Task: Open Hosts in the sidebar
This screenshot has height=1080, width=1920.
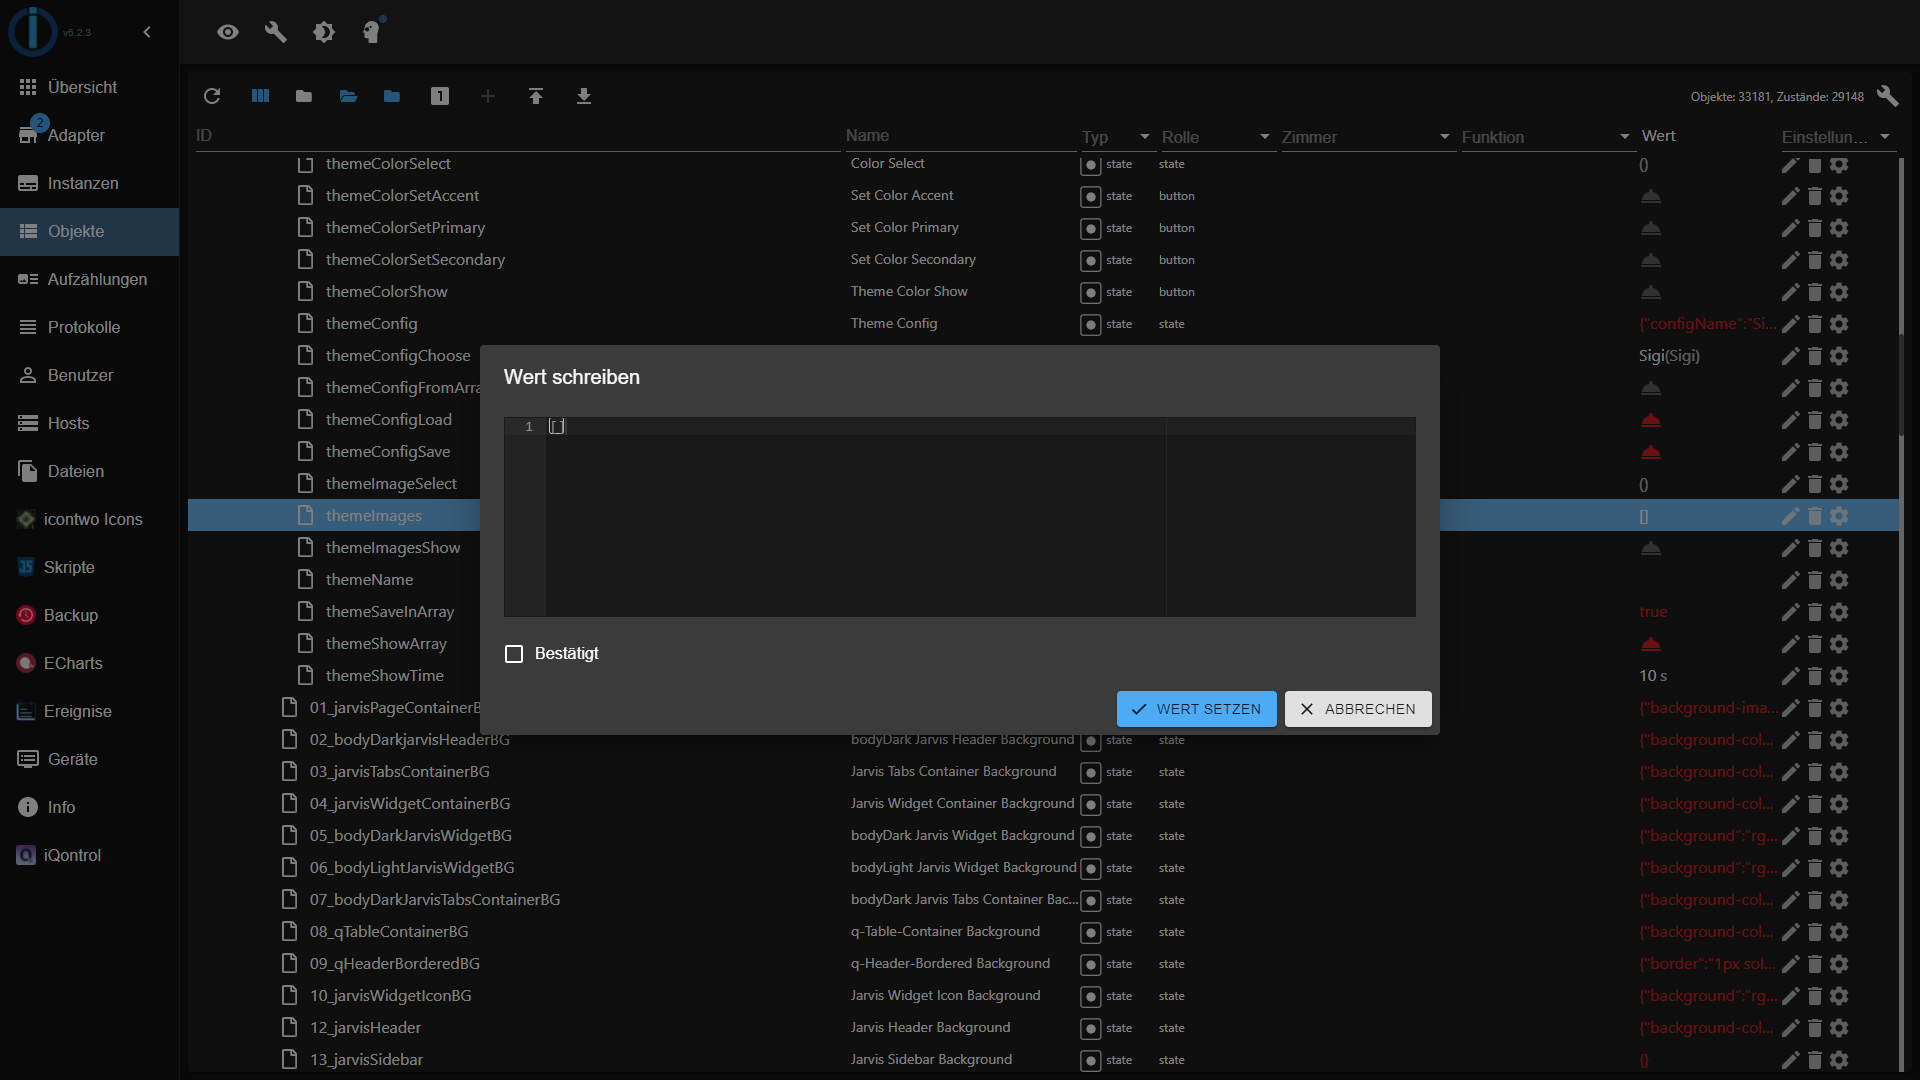Action: (x=89, y=424)
